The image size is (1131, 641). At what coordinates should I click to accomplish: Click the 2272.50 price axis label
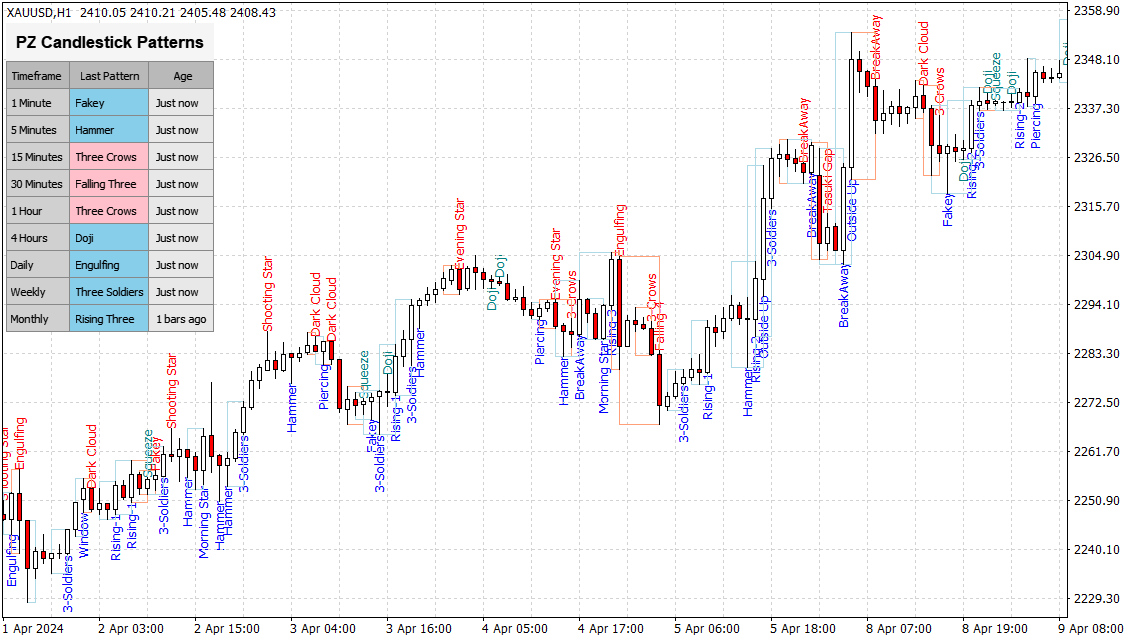[1096, 403]
